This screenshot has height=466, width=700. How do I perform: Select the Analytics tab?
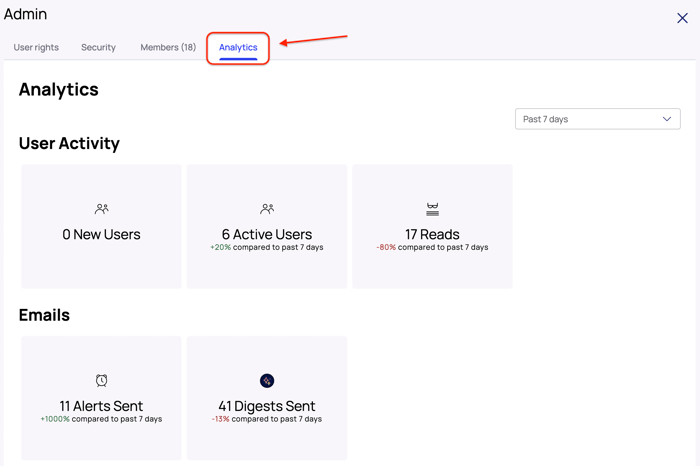238,47
